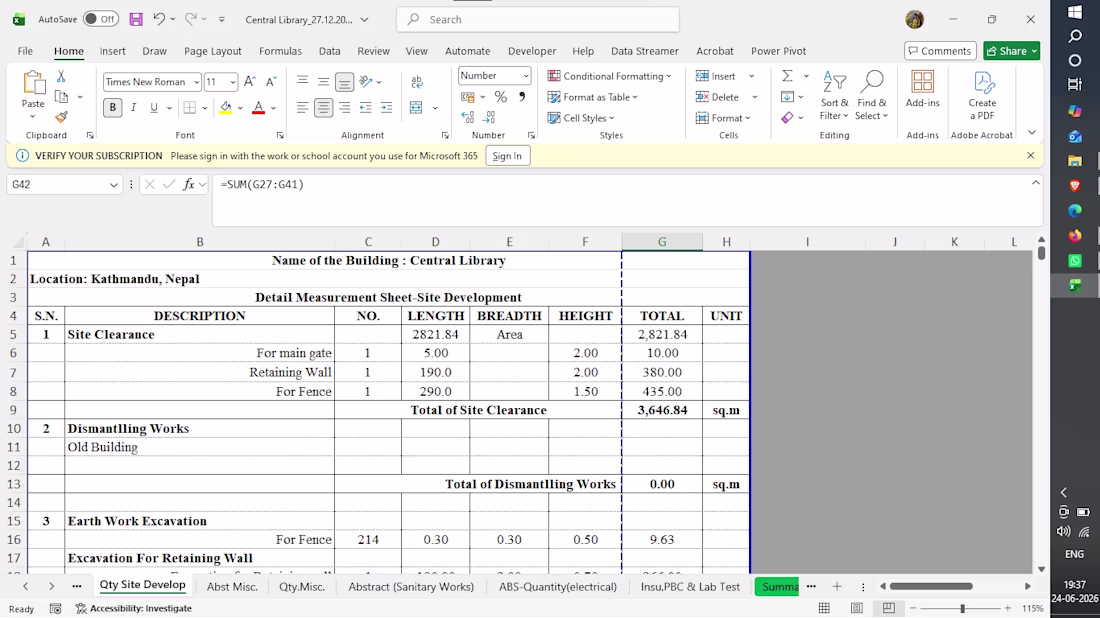
Task: Click Delete cells button
Action: (718, 97)
